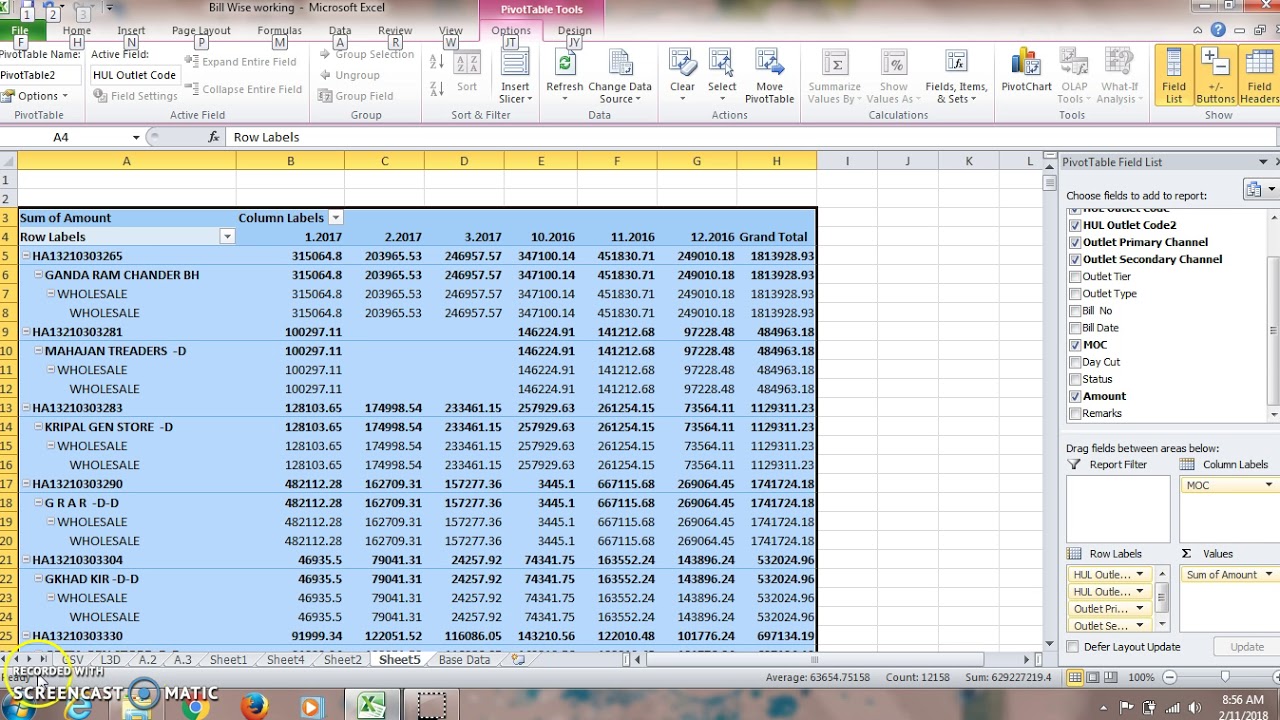The image size is (1280, 720).
Task: Uncheck Outlet Secondary Channel field
Action: click(x=1075, y=259)
